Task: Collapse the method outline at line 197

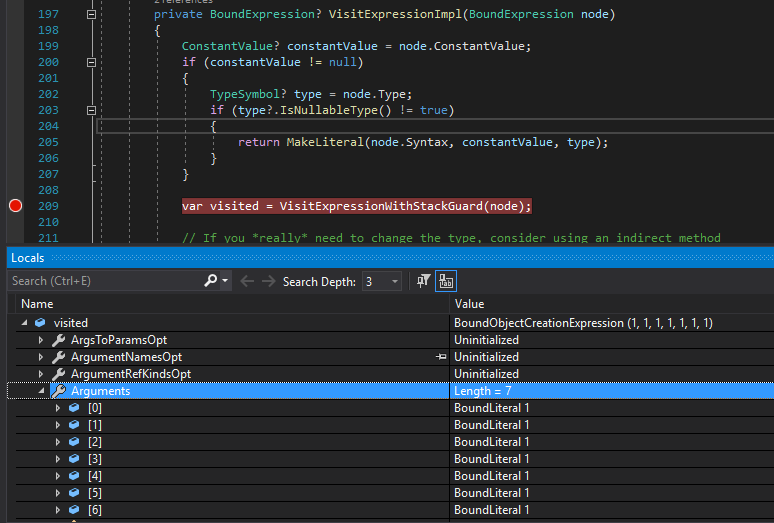Action: coord(91,14)
